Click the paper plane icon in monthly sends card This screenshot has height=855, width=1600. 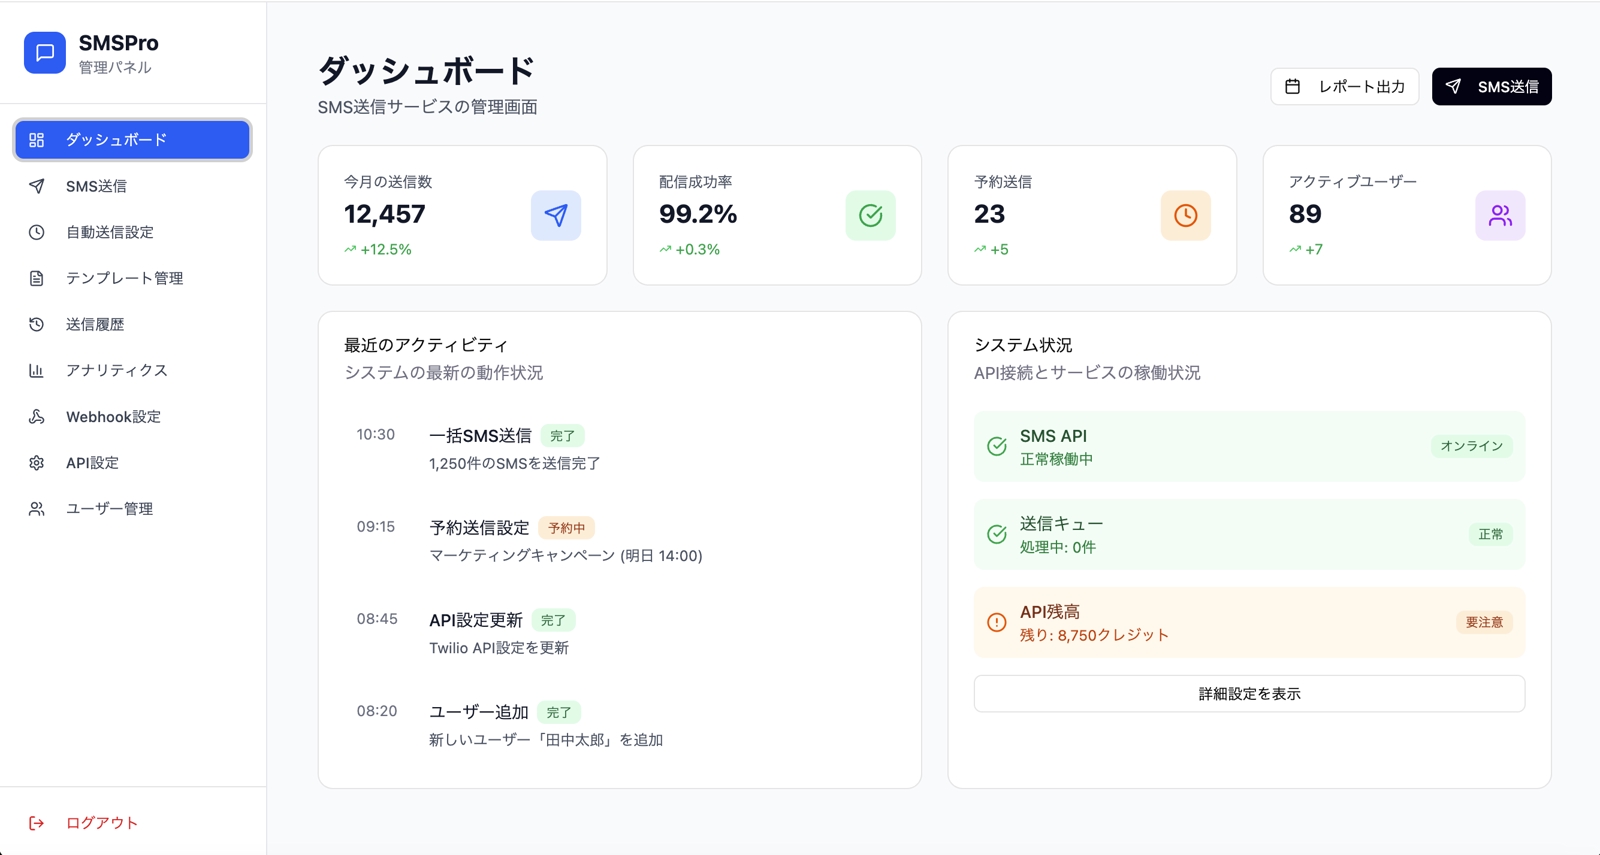[x=556, y=215]
